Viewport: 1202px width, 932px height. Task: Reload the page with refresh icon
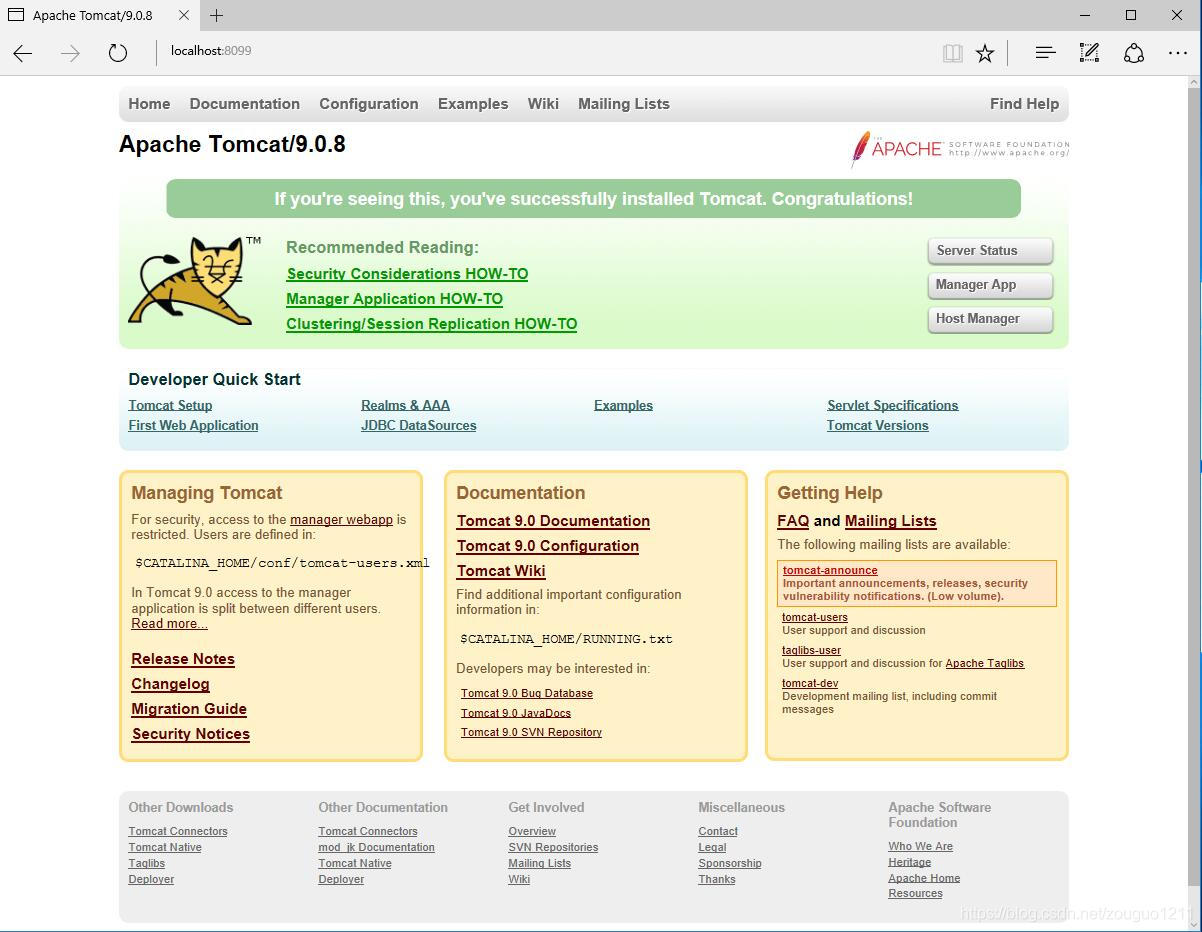pyautogui.click(x=118, y=53)
